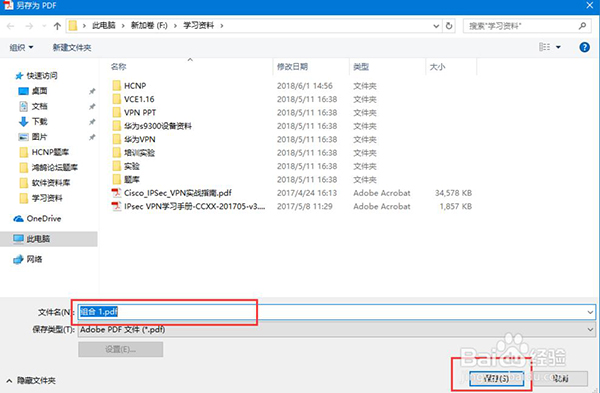Click the 1,857 KB size cell
Screen dimensions: 600x393
(456, 206)
